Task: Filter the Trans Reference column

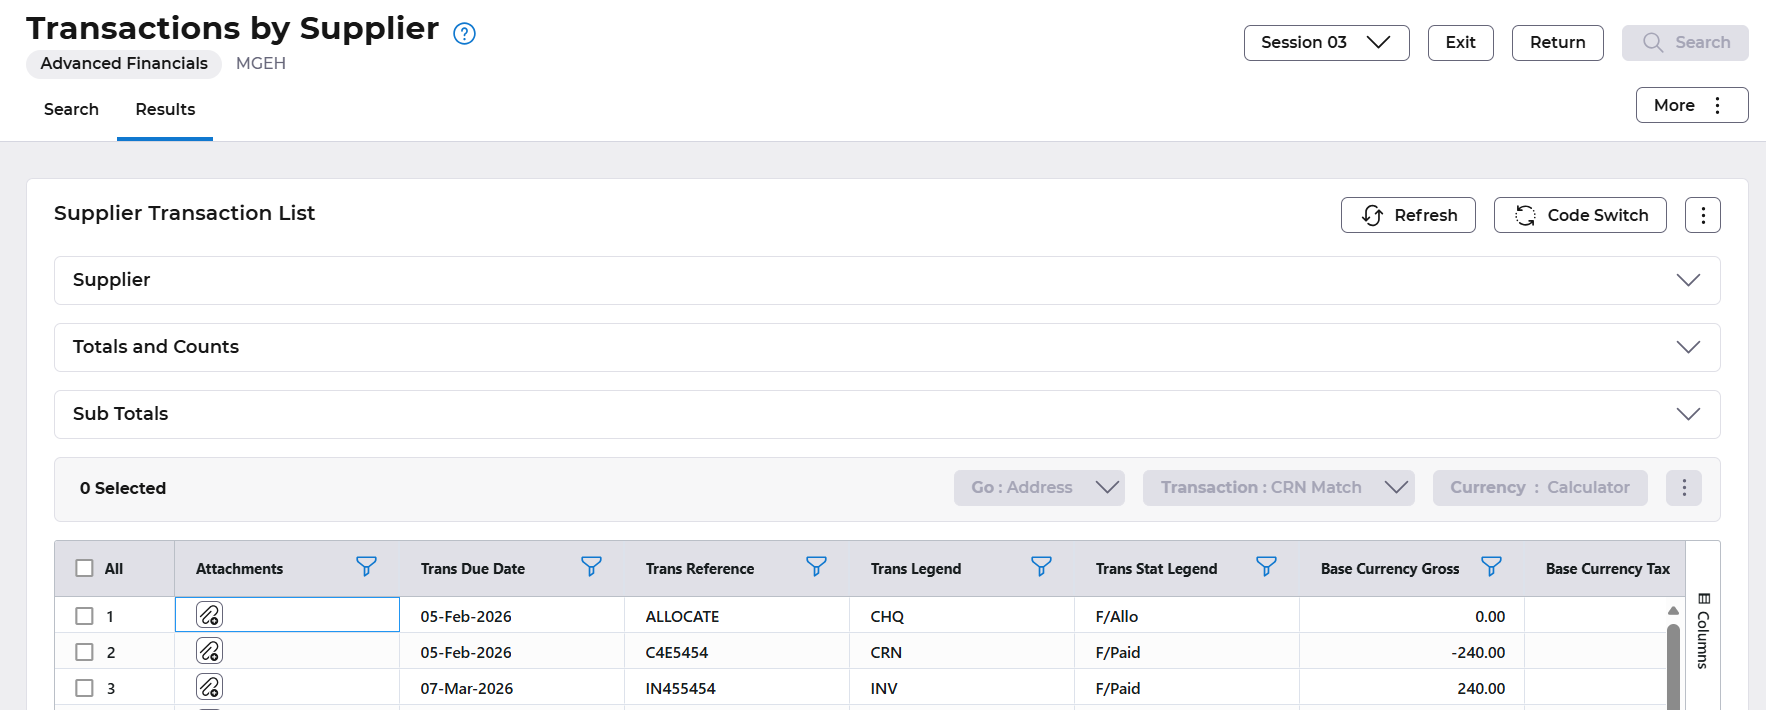Action: pyautogui.click(x=816, y=567)
